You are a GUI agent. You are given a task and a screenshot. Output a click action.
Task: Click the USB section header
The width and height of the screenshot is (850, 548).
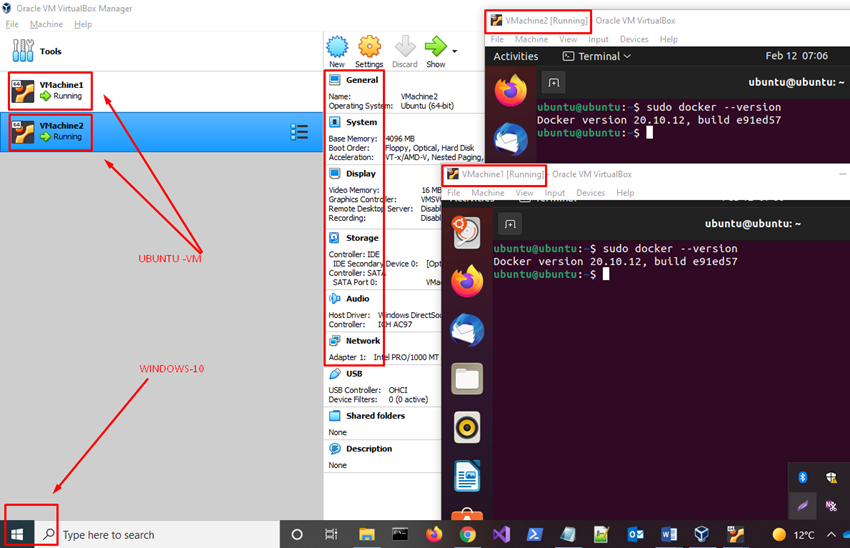click(354, 374)
